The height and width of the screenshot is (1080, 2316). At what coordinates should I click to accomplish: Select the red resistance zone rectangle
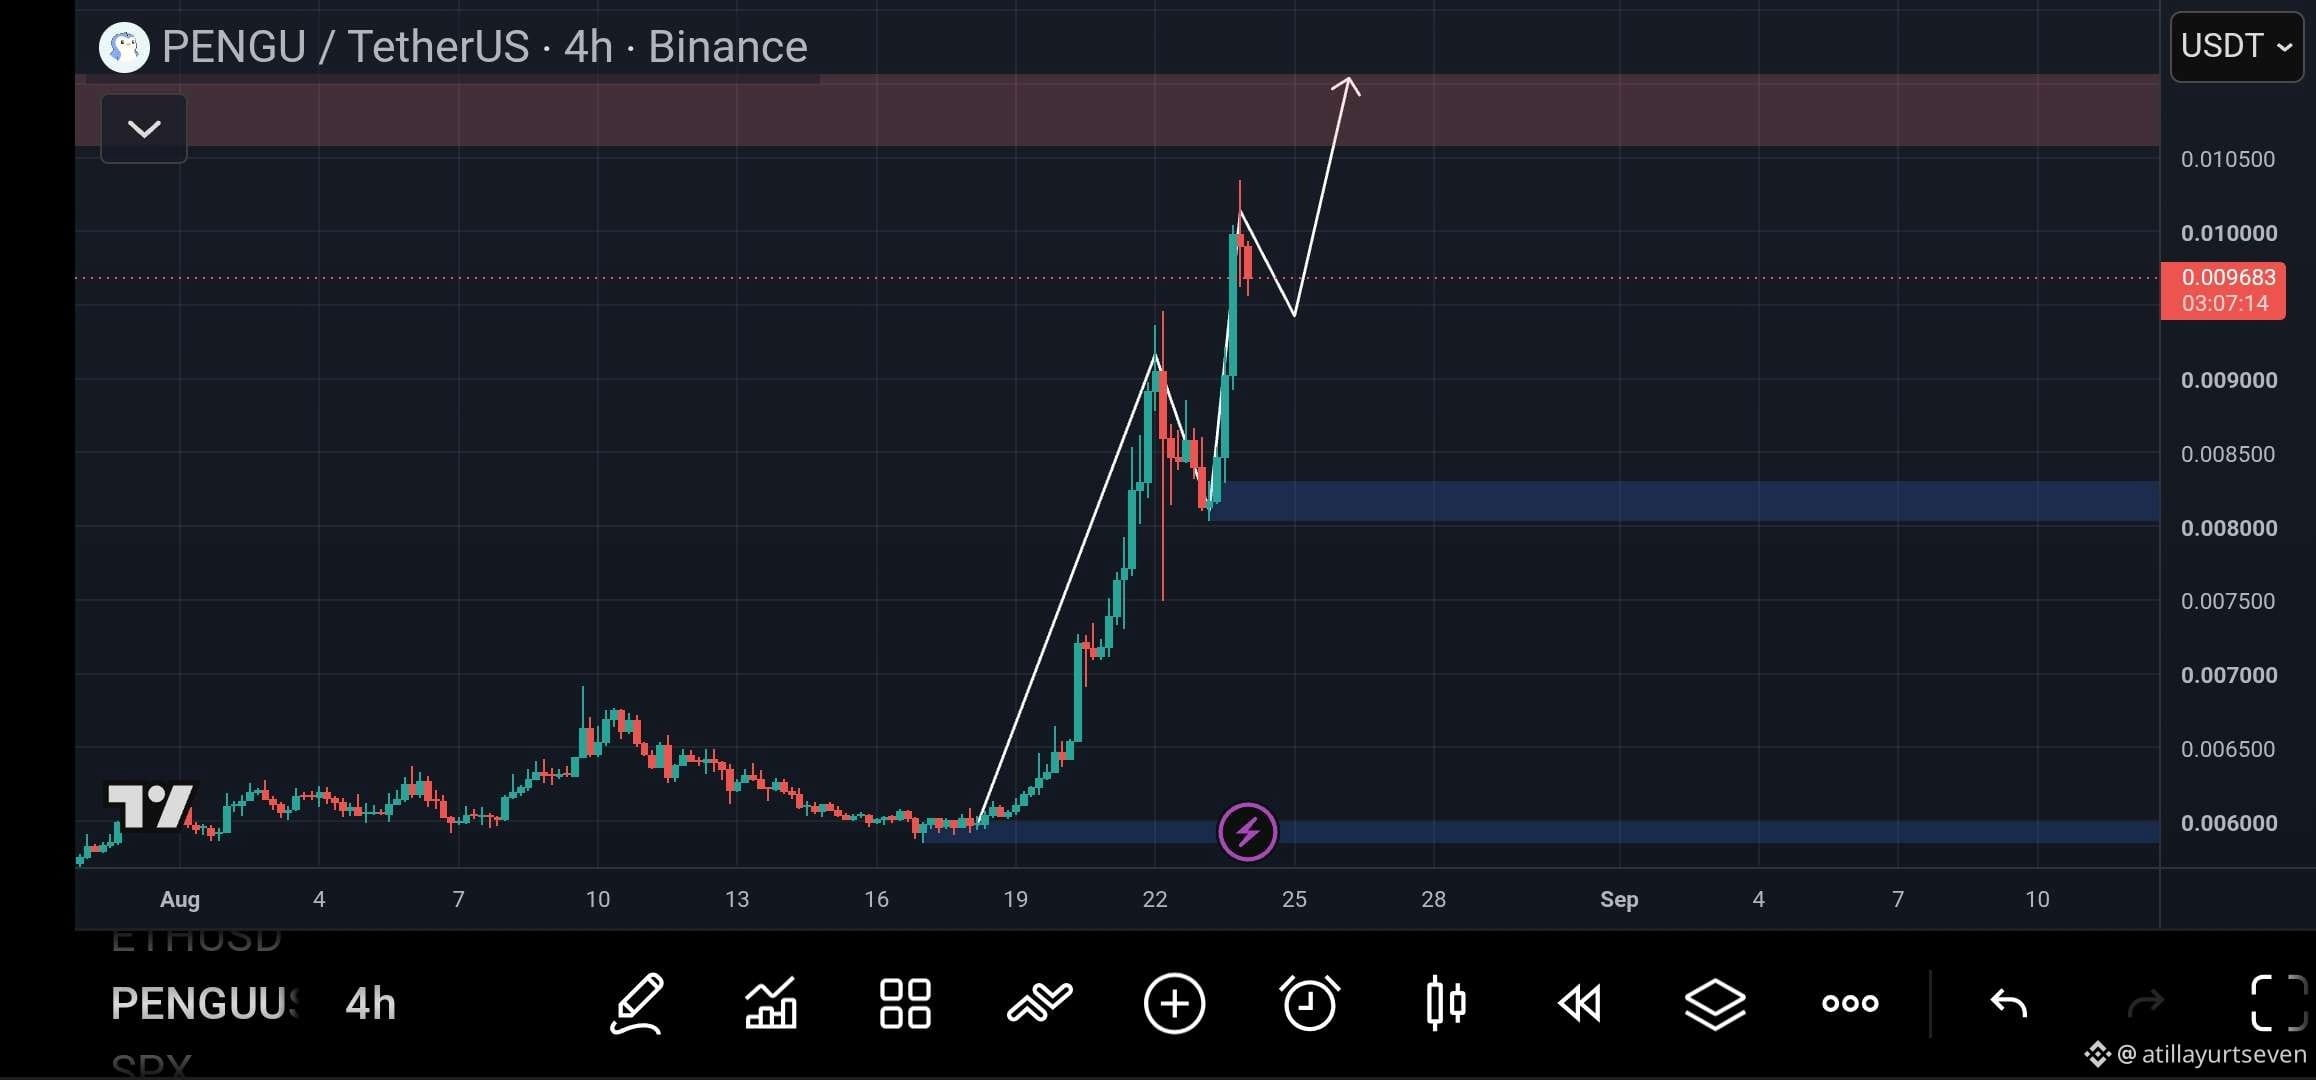1117,111
